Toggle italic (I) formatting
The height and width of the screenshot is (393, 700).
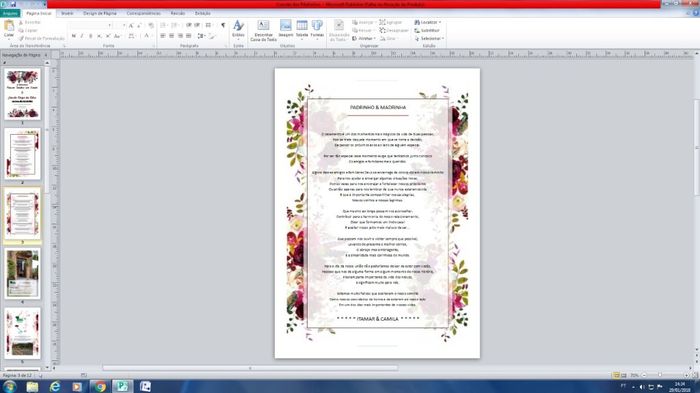pyautogui.click(x=82, y=36)
